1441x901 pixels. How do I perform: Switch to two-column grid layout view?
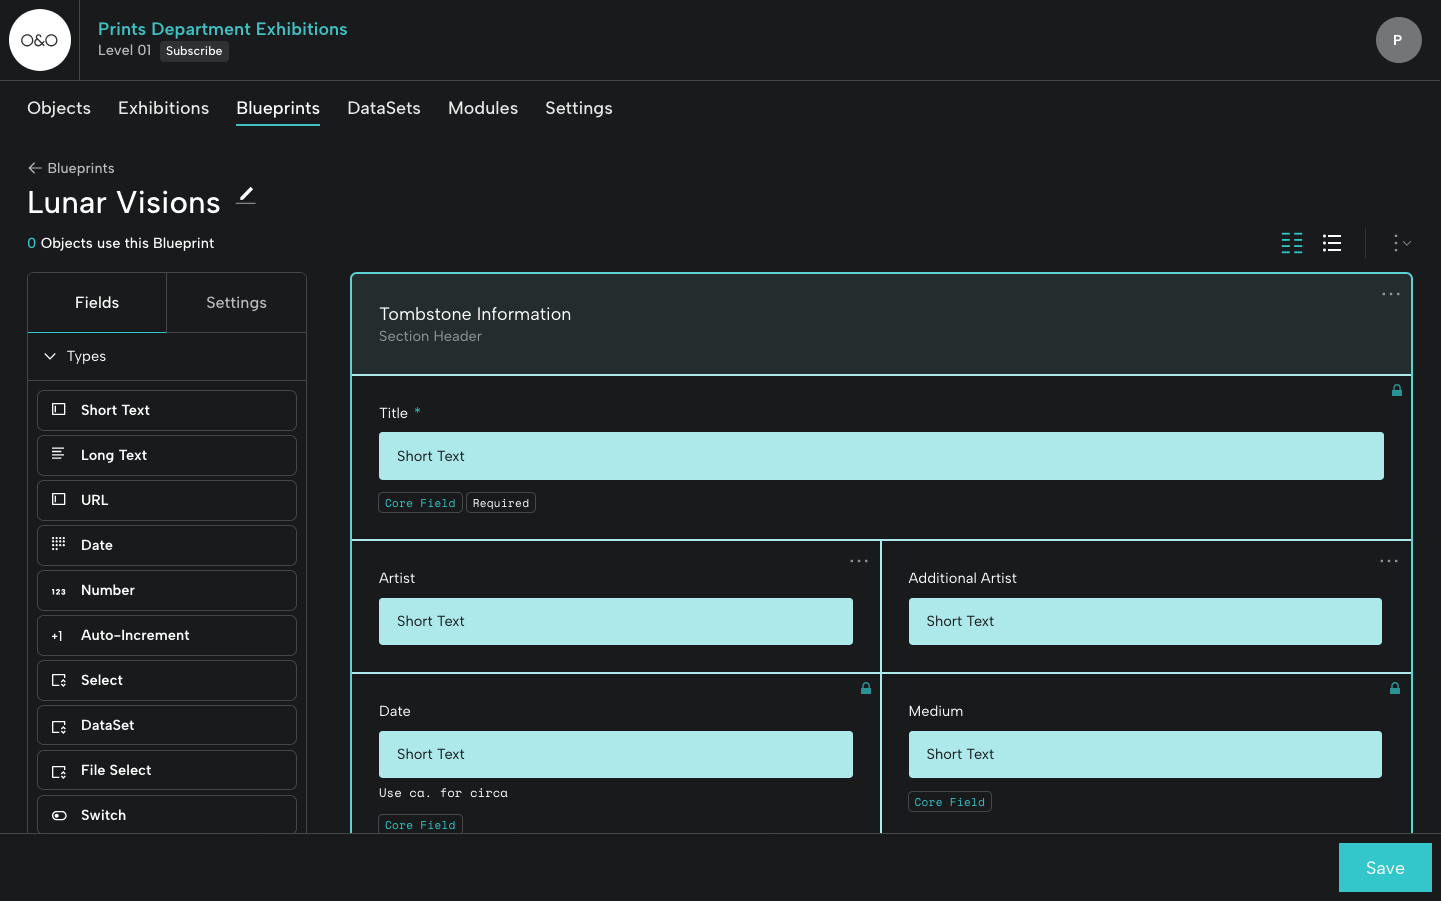tap(1292, 243)
